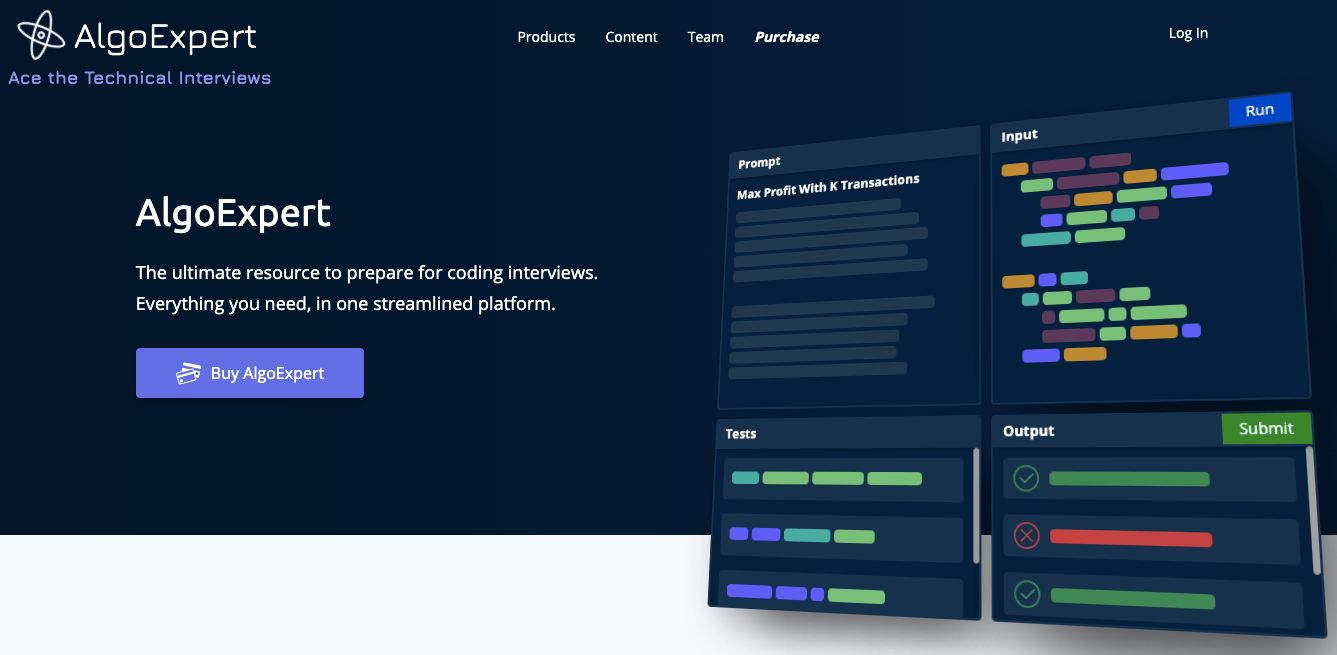
Task: Click the green Submit button
Action: (1266, 428)
